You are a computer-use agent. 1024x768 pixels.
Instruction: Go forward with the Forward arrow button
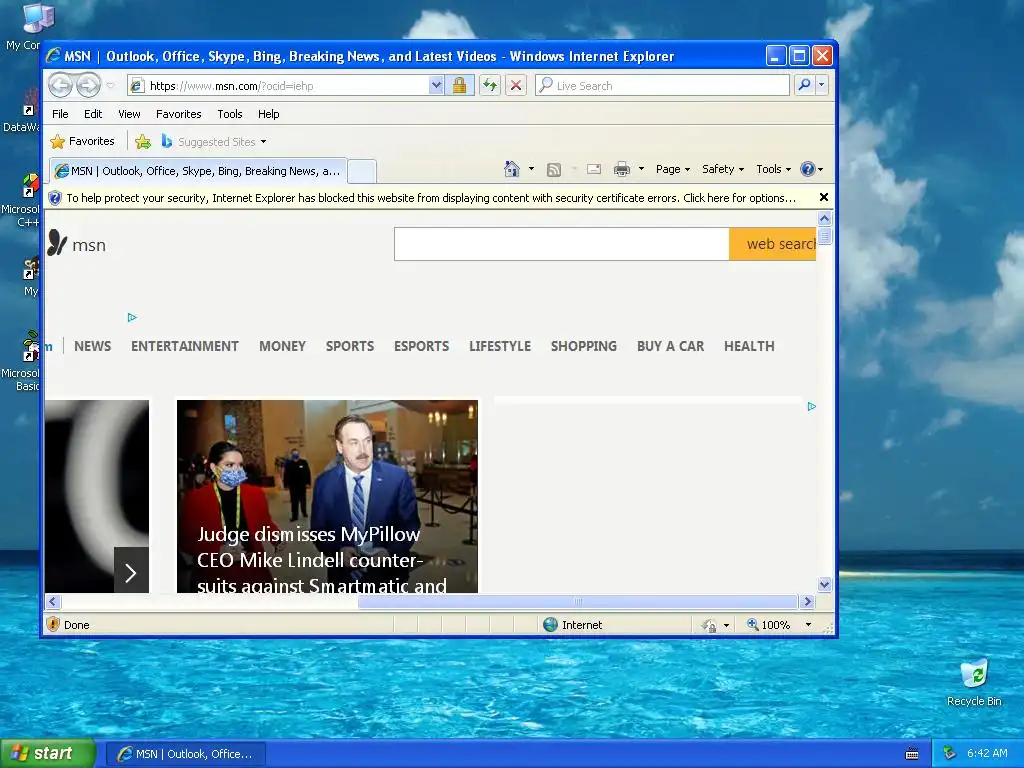[x=88, y=85]
